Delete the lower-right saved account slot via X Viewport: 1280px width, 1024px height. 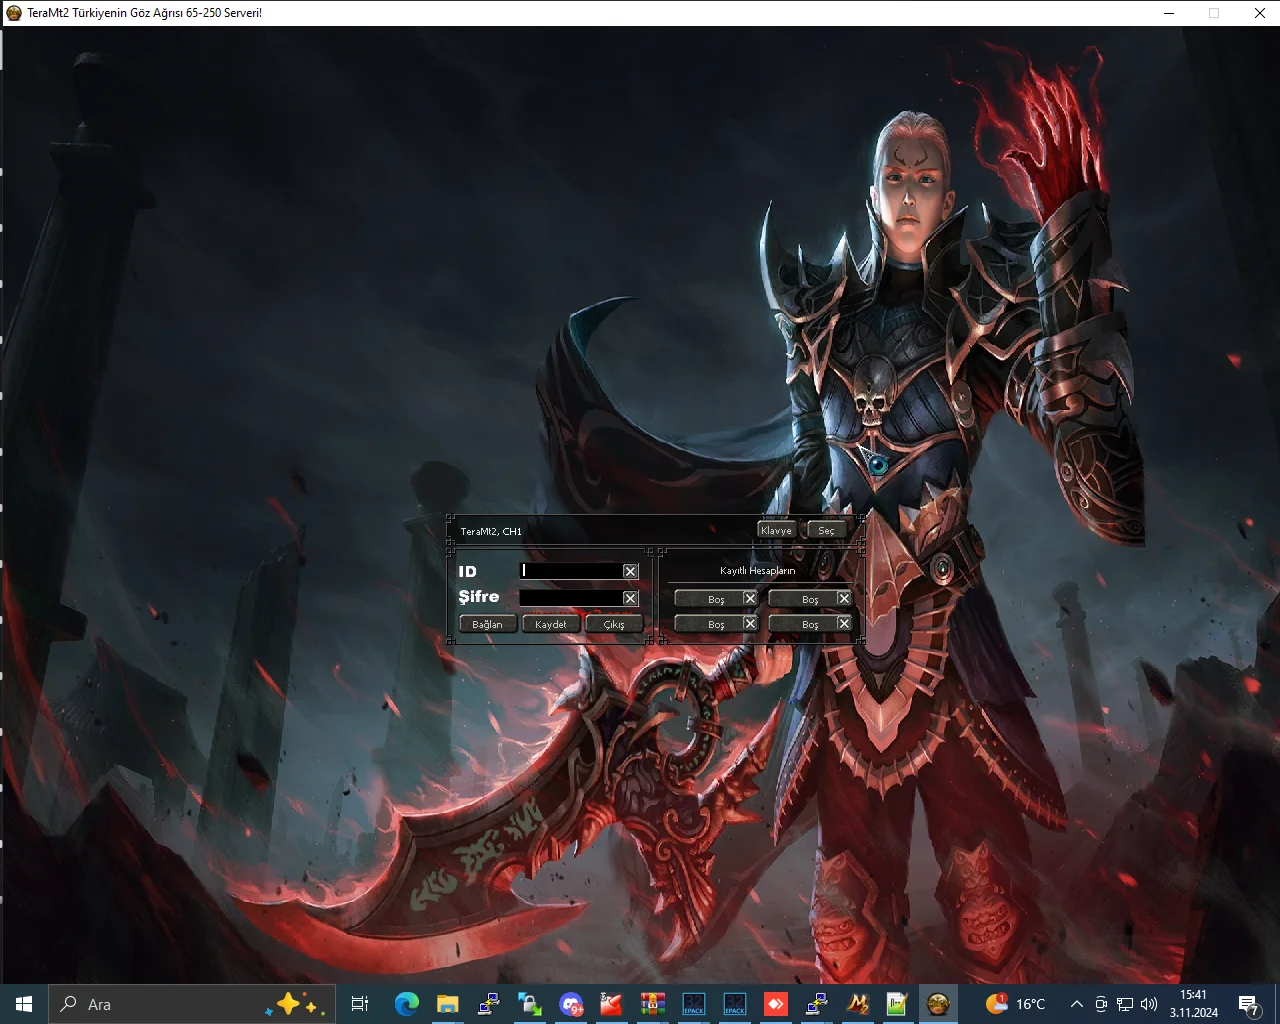[844, 624]
